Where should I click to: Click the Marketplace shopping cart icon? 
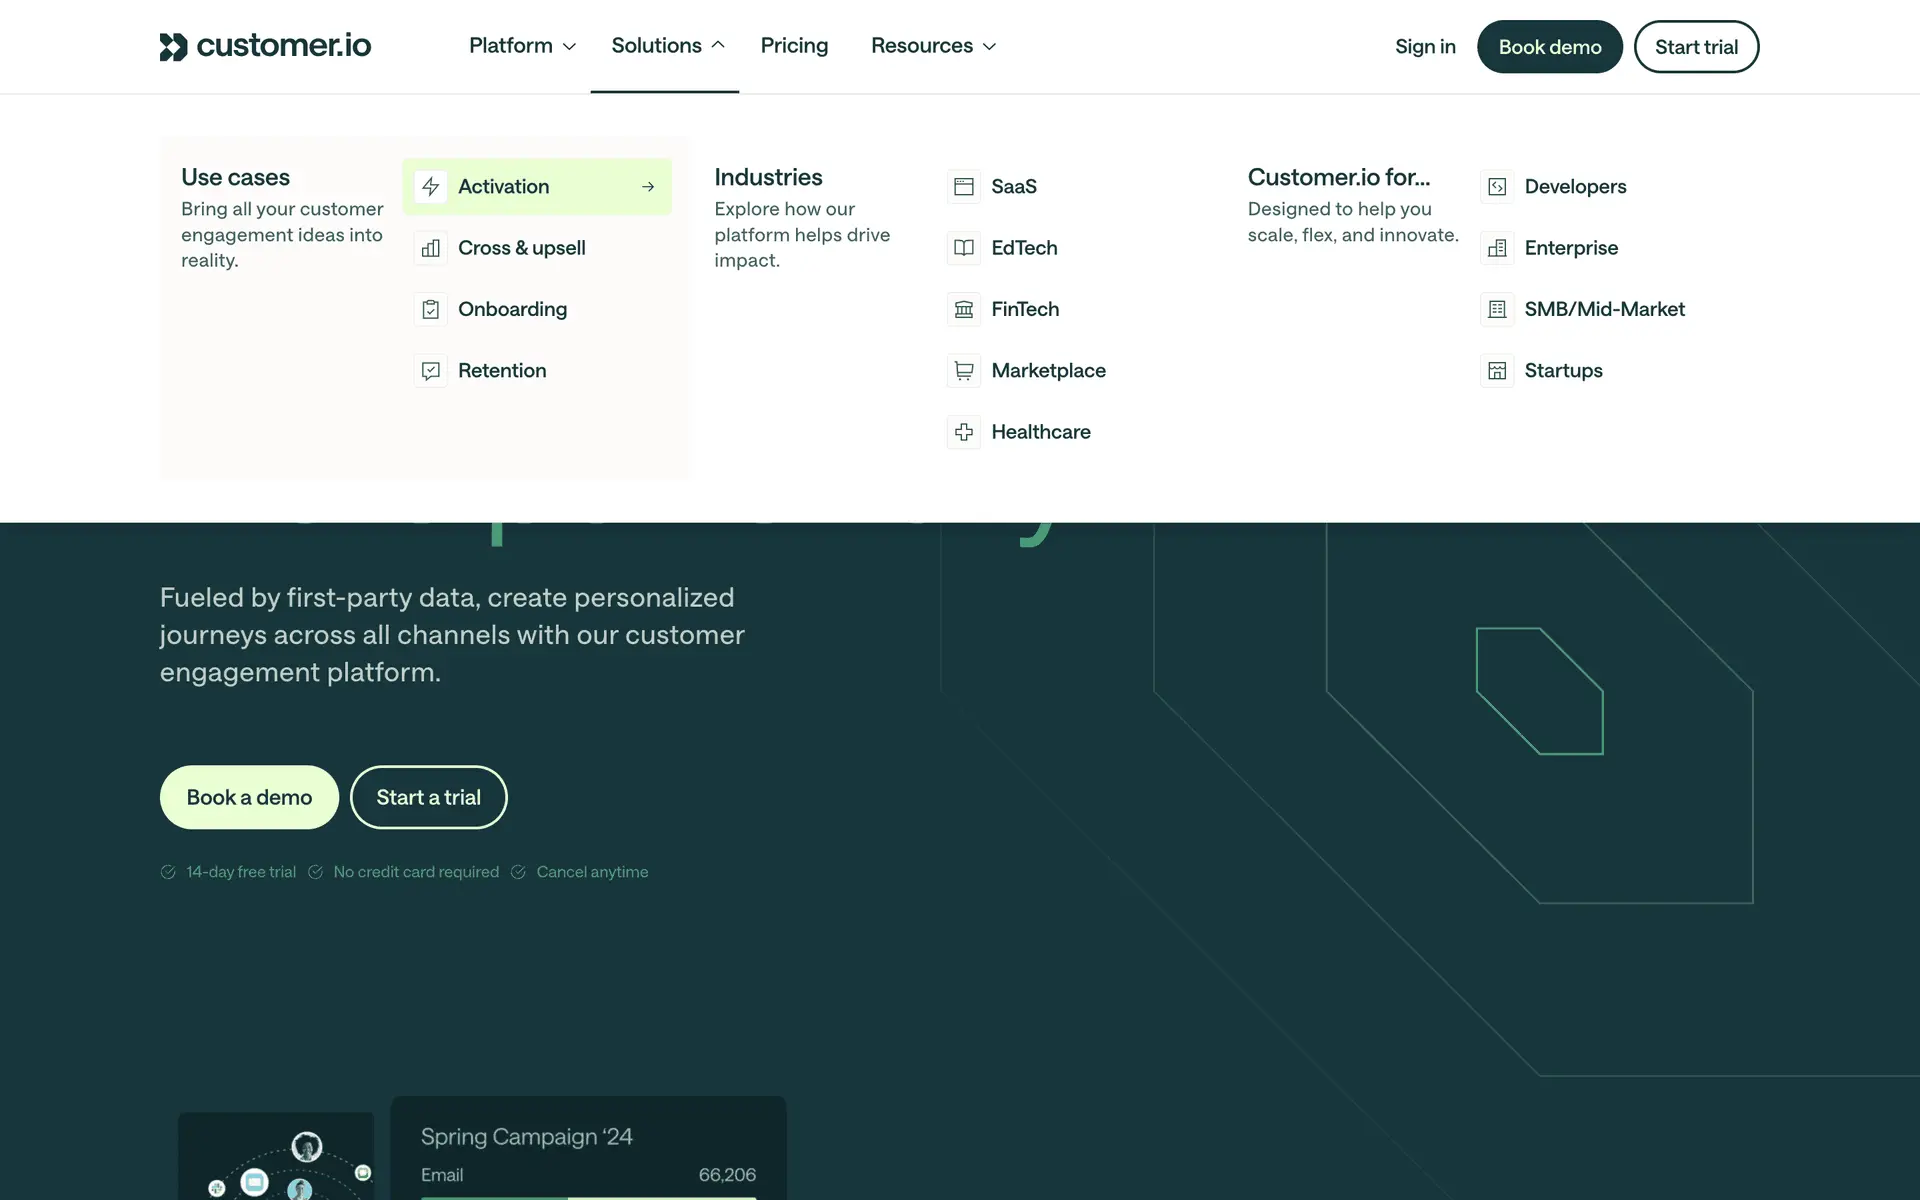pos(964,371)
